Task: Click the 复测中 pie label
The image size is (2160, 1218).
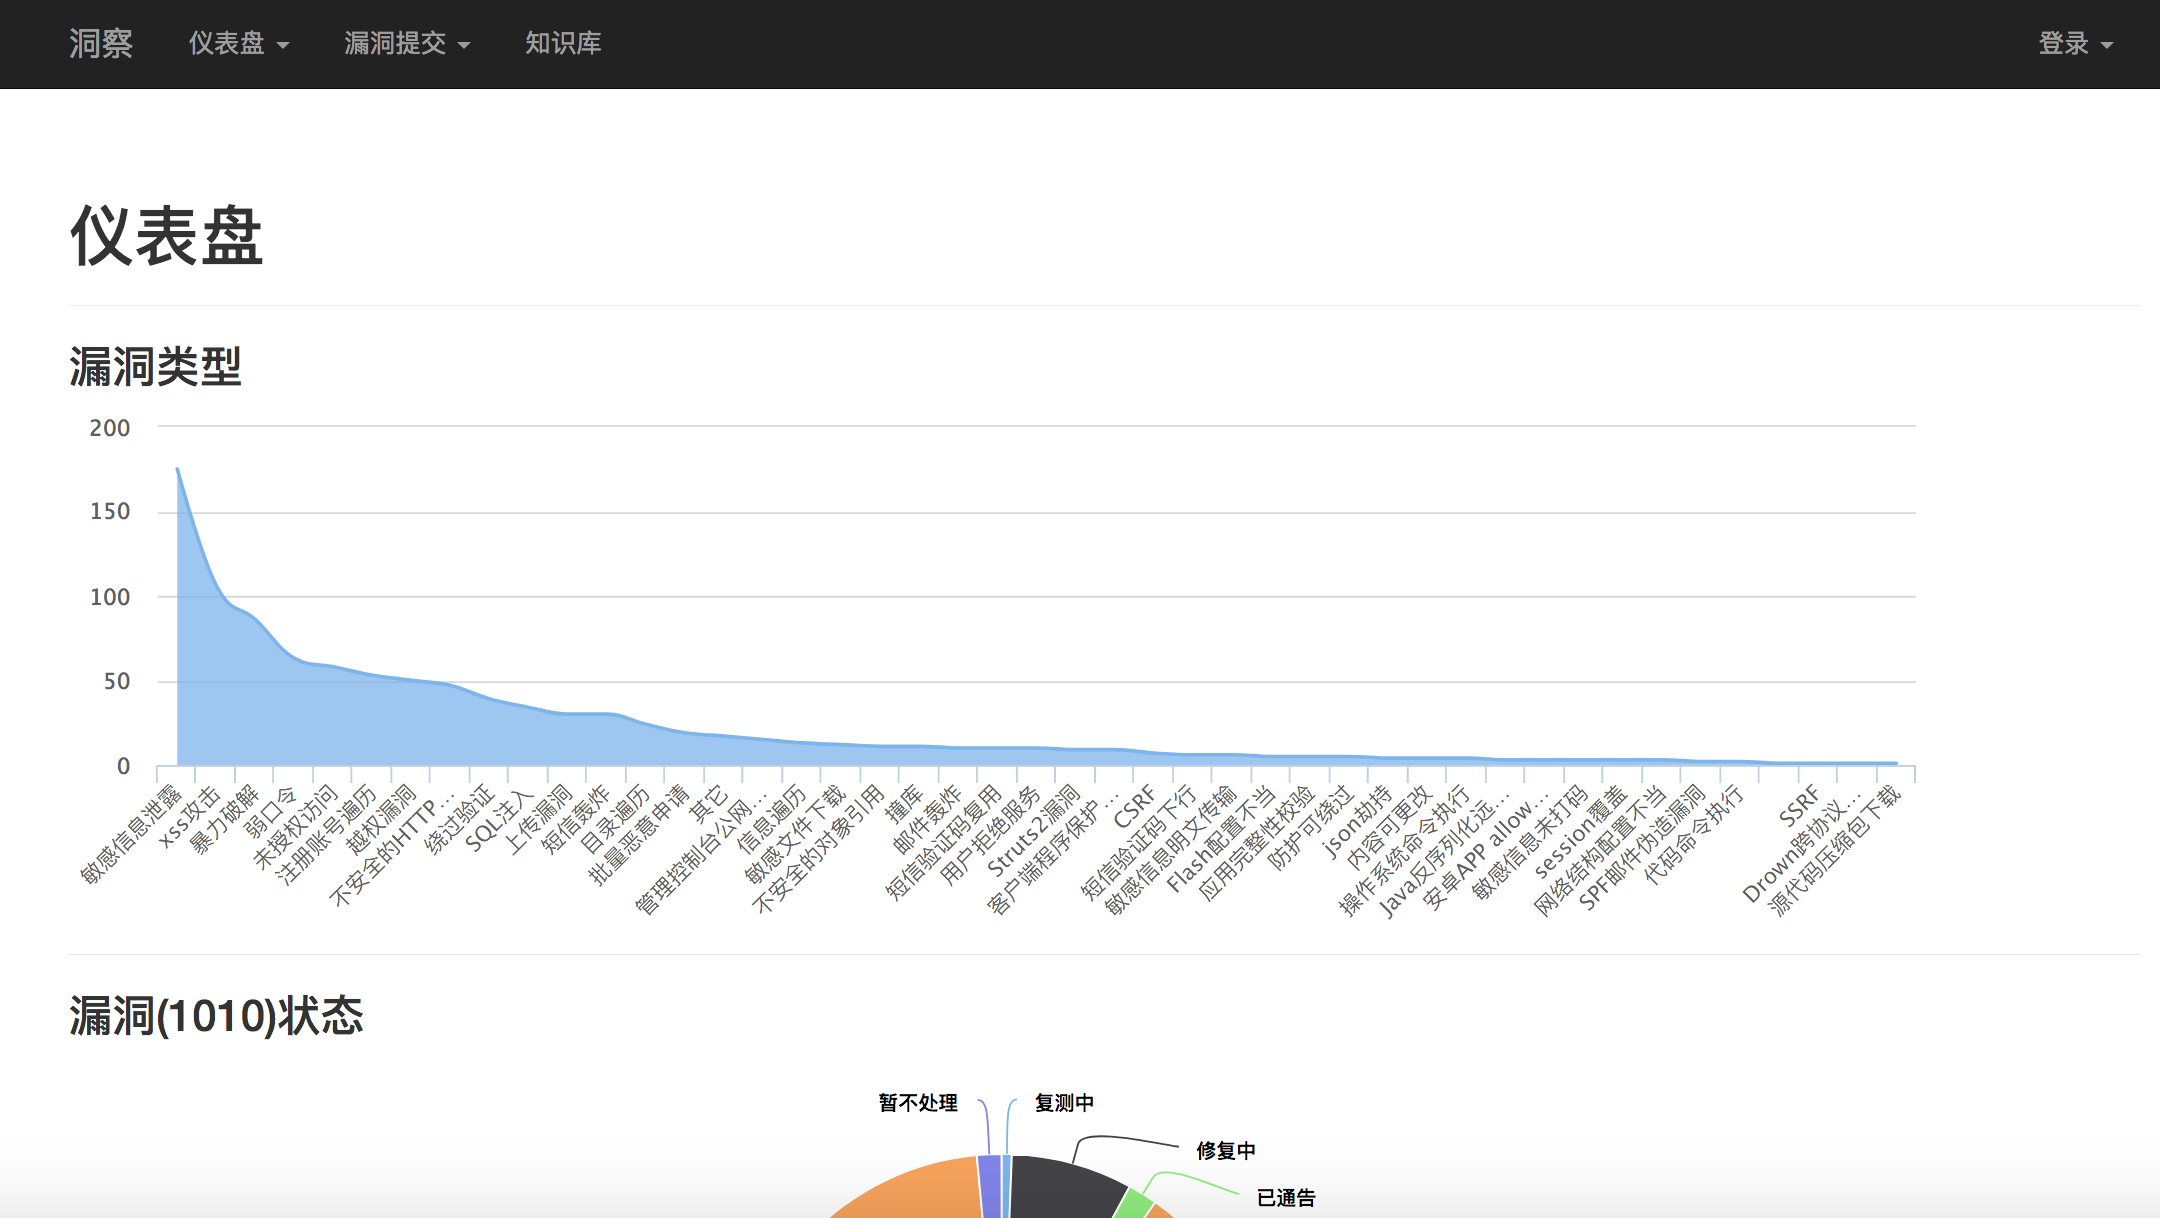Action: point(1064,1103)
